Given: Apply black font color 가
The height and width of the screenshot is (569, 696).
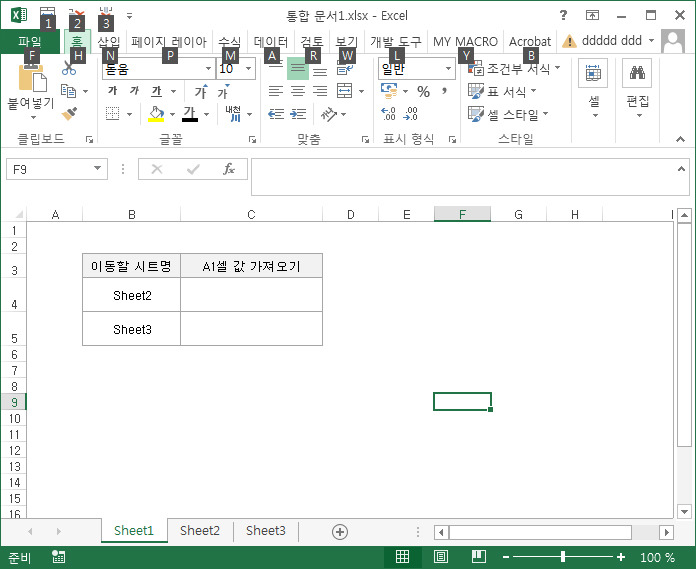Looking at the screenshot, I should (190, 114).
